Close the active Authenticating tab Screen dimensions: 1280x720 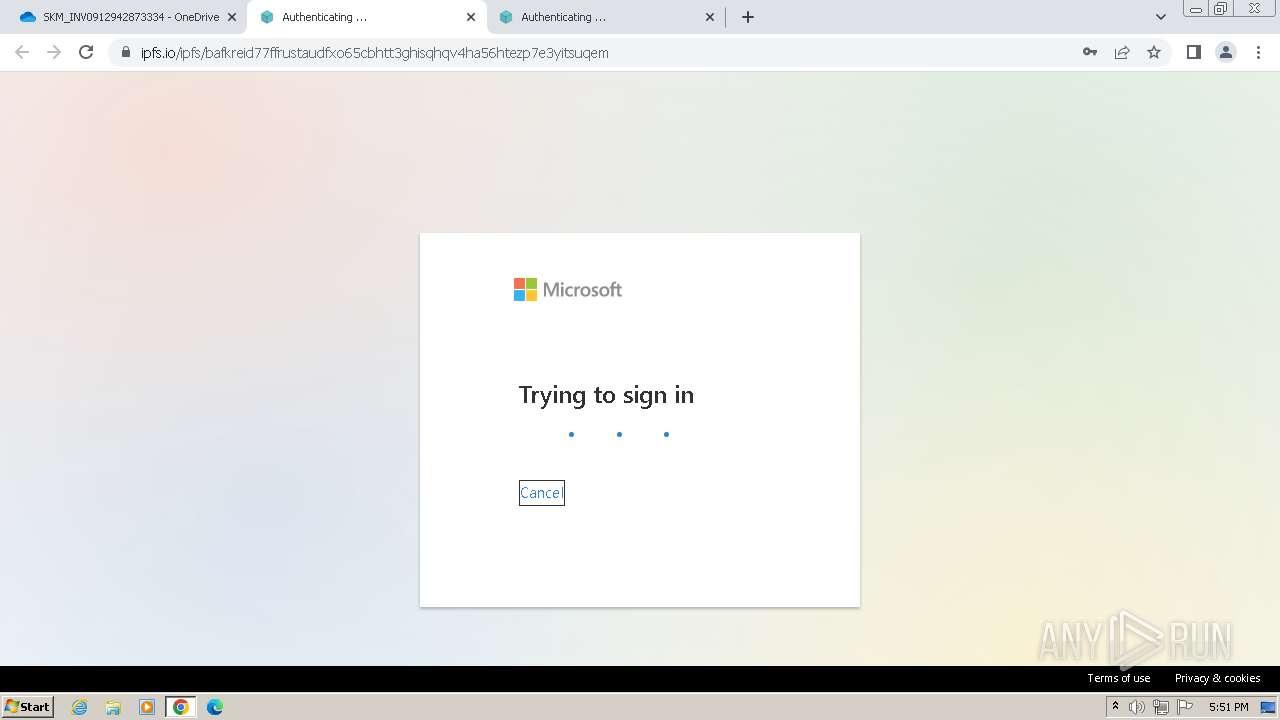[x=471, y=17]
